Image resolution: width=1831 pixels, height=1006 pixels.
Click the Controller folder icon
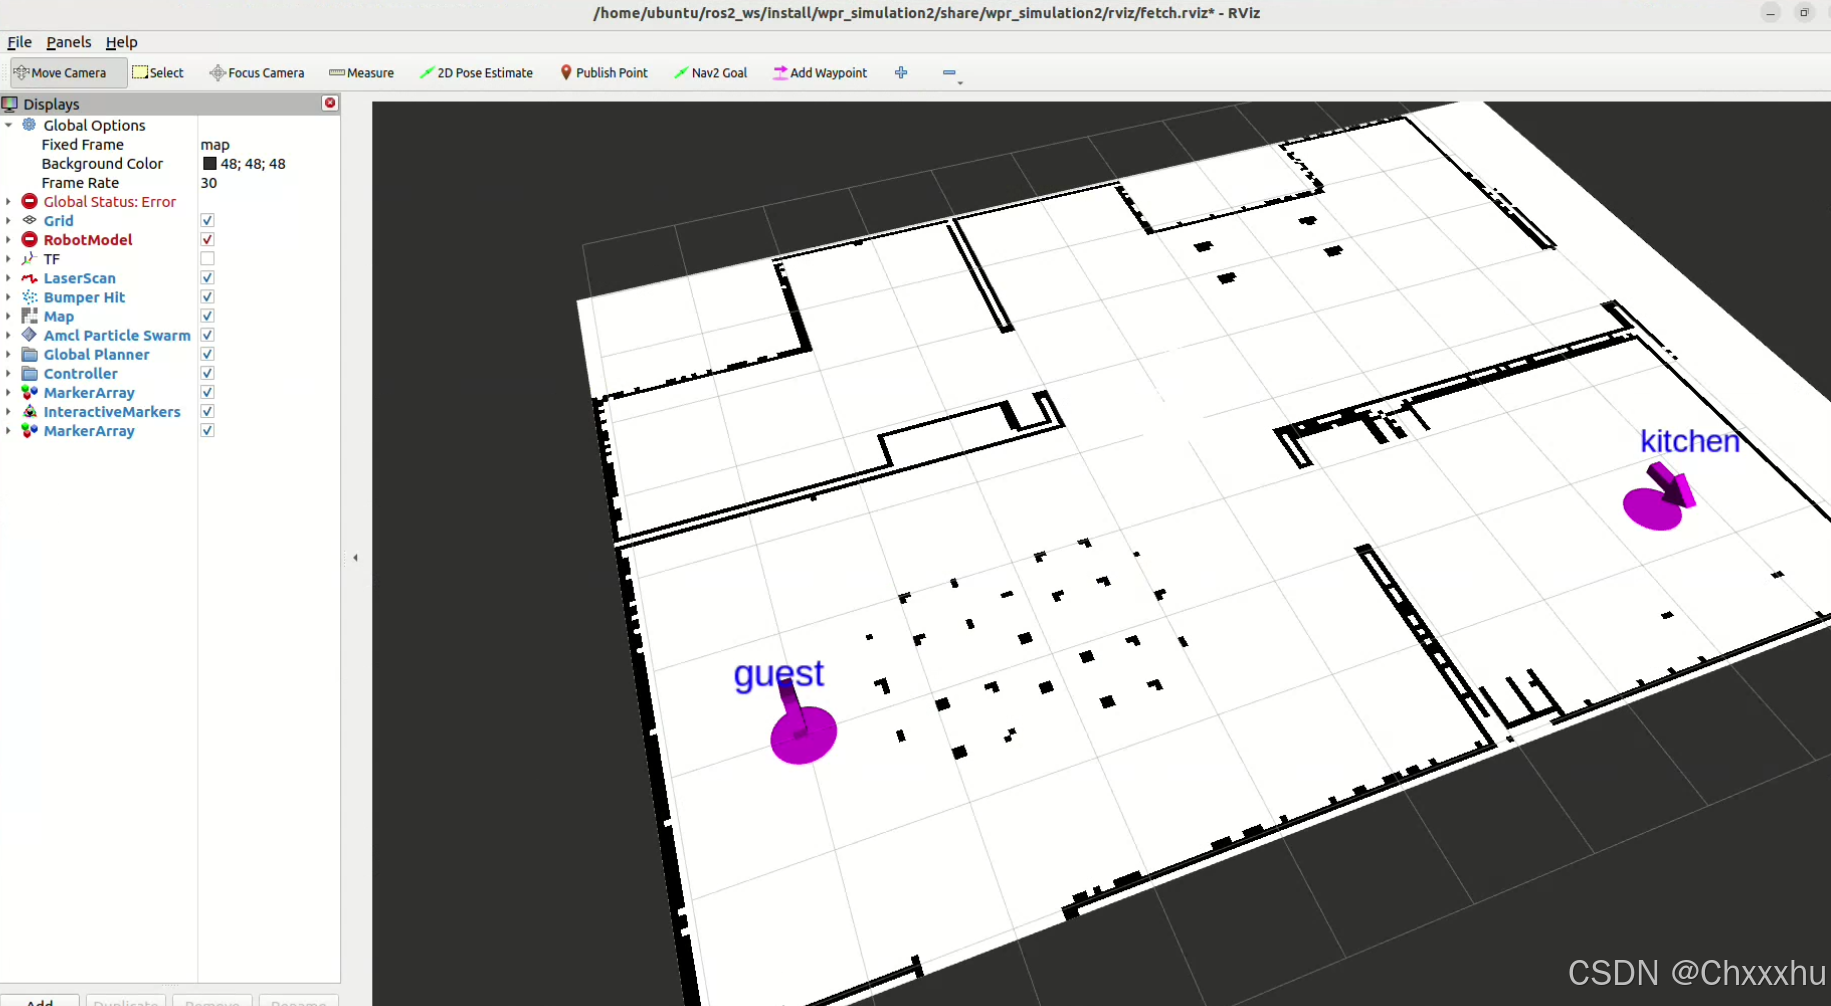29,373
